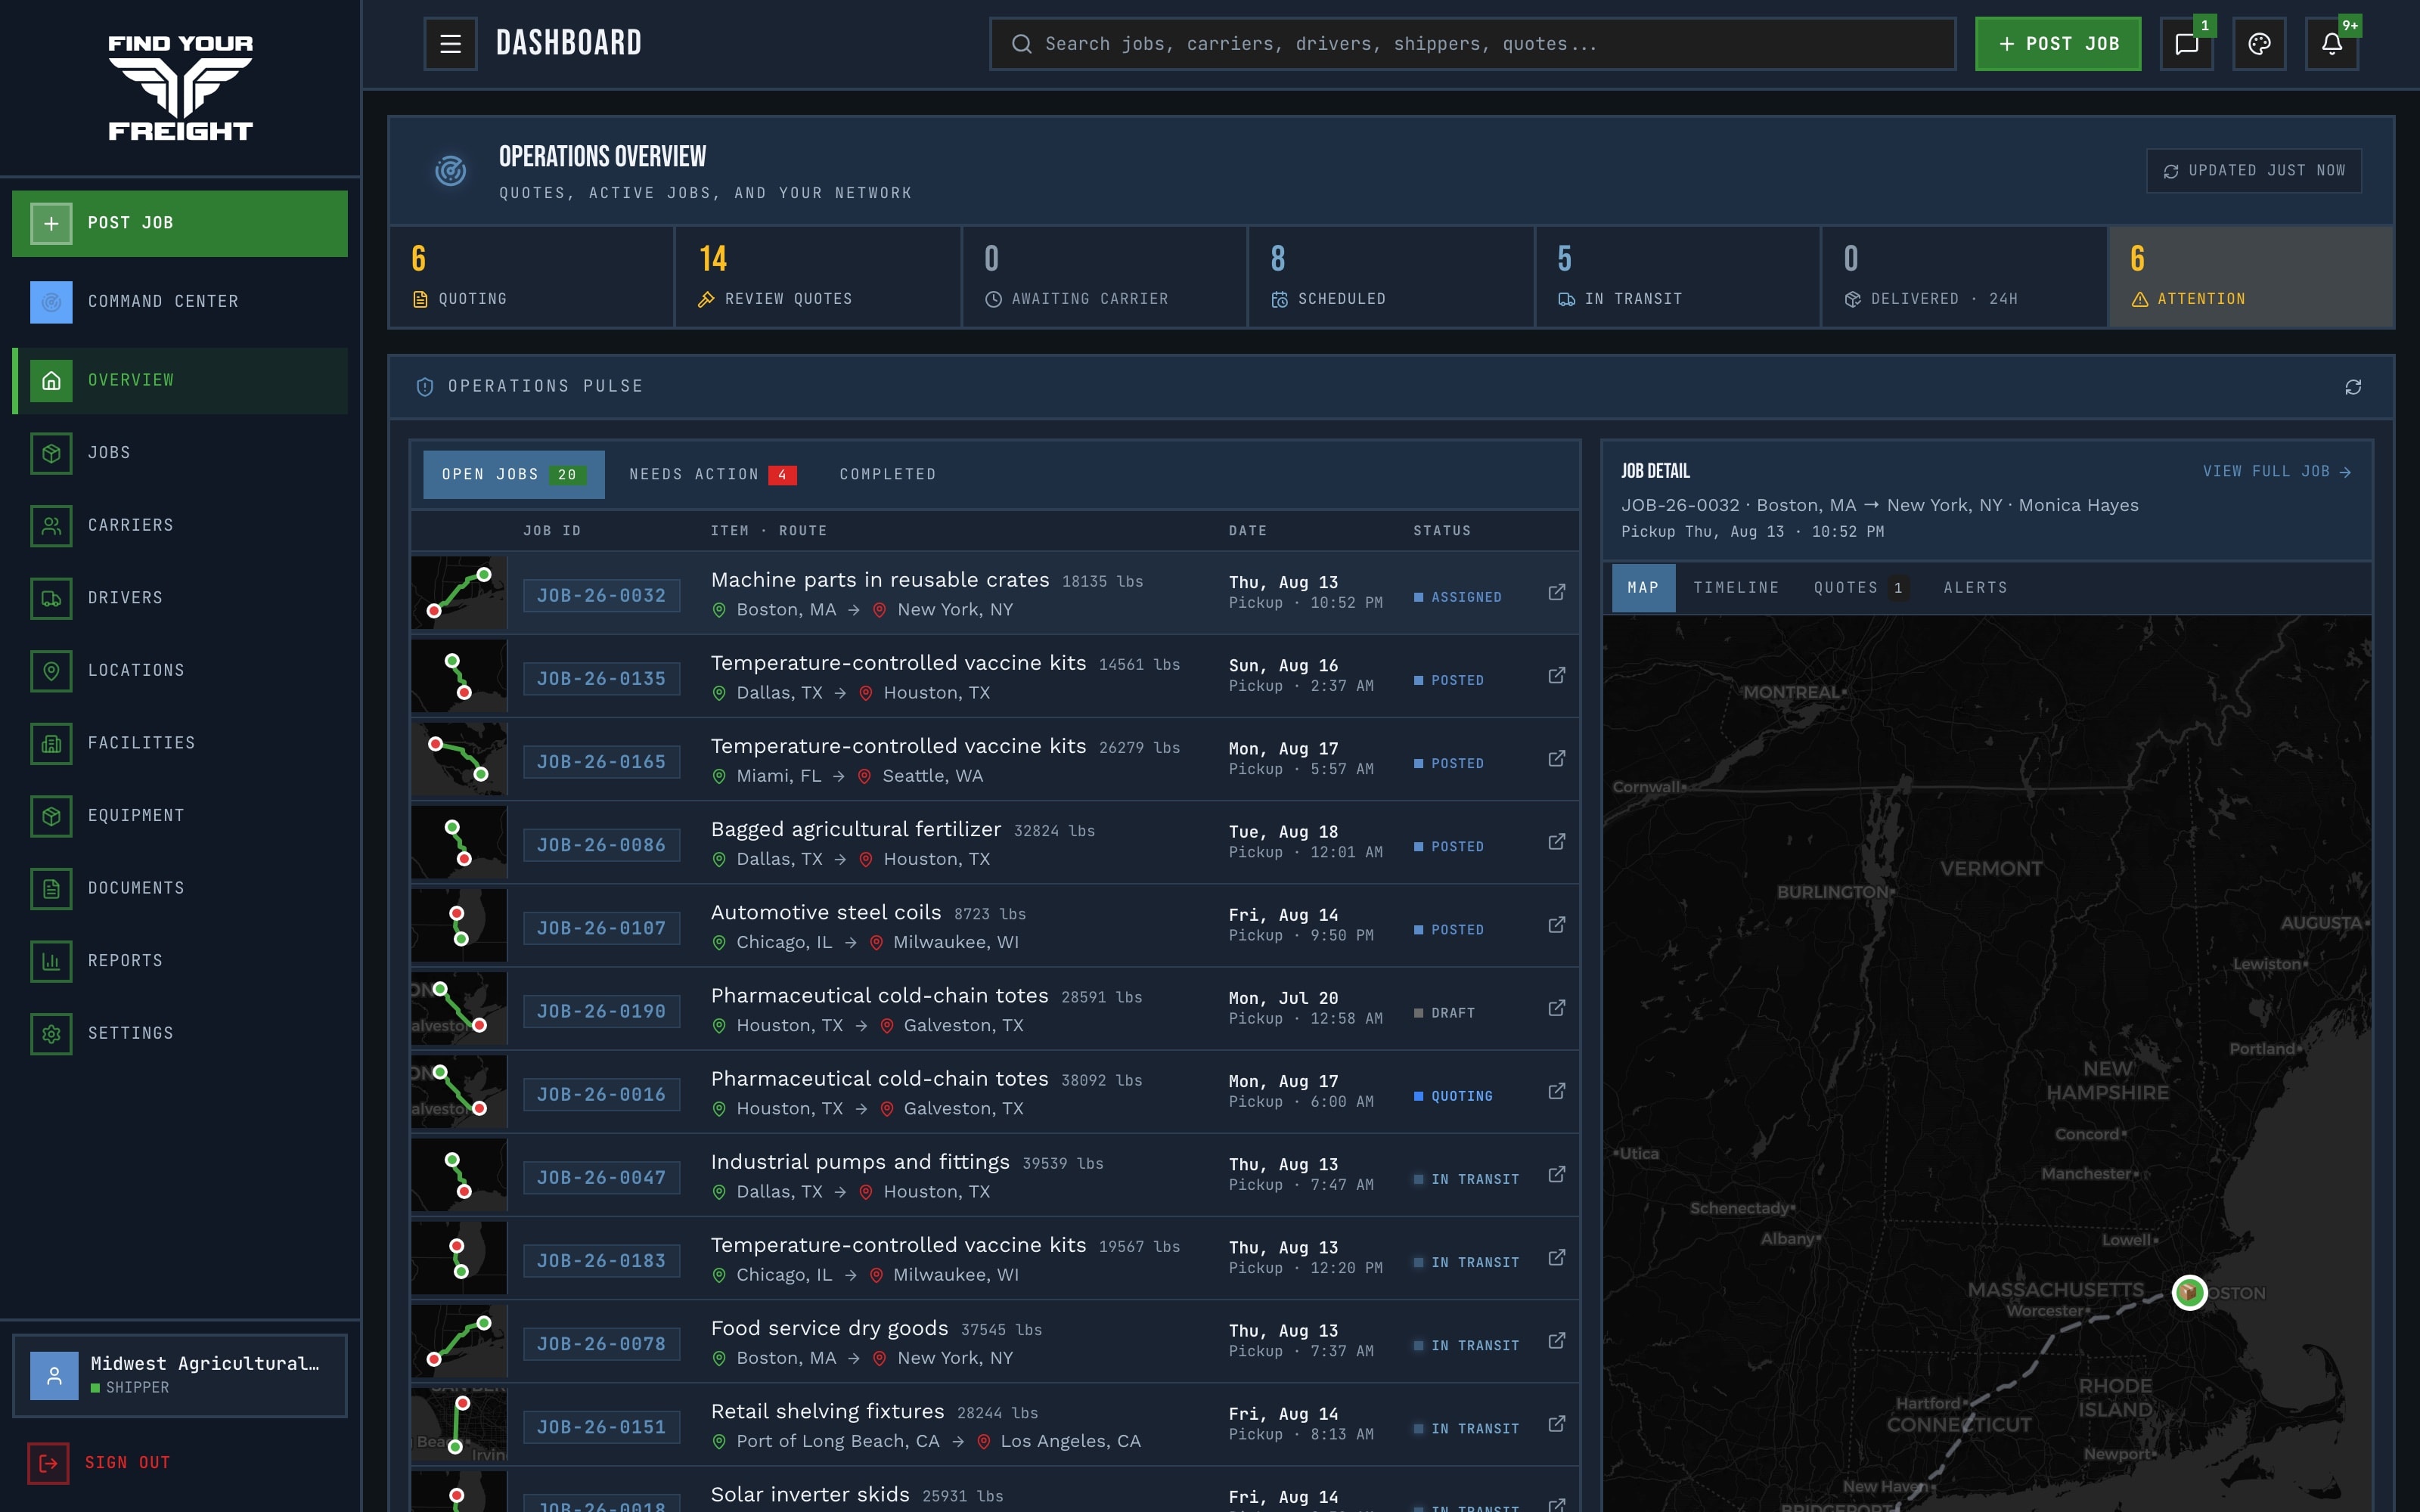Viewport: 2420px width, 1512px height.
Task: Open Documents section in sidebar
Action: (x=180, y=889)
